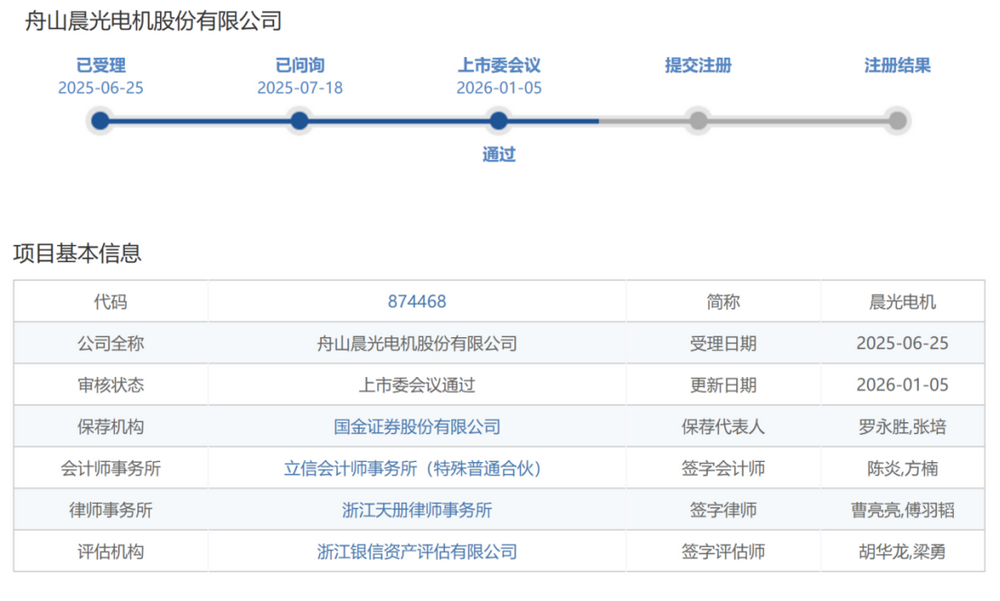Select the 晨光电机 abbreviation cell
The height and width of the screenshot is (601, 1000).
tap(903, 300)
